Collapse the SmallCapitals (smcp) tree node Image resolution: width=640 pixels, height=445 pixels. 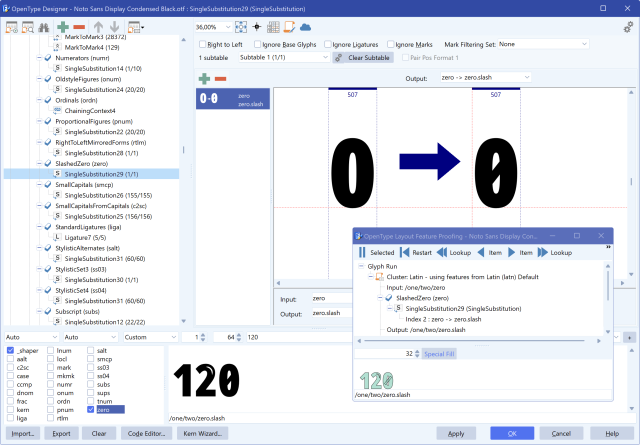click(x=39, y=185)
